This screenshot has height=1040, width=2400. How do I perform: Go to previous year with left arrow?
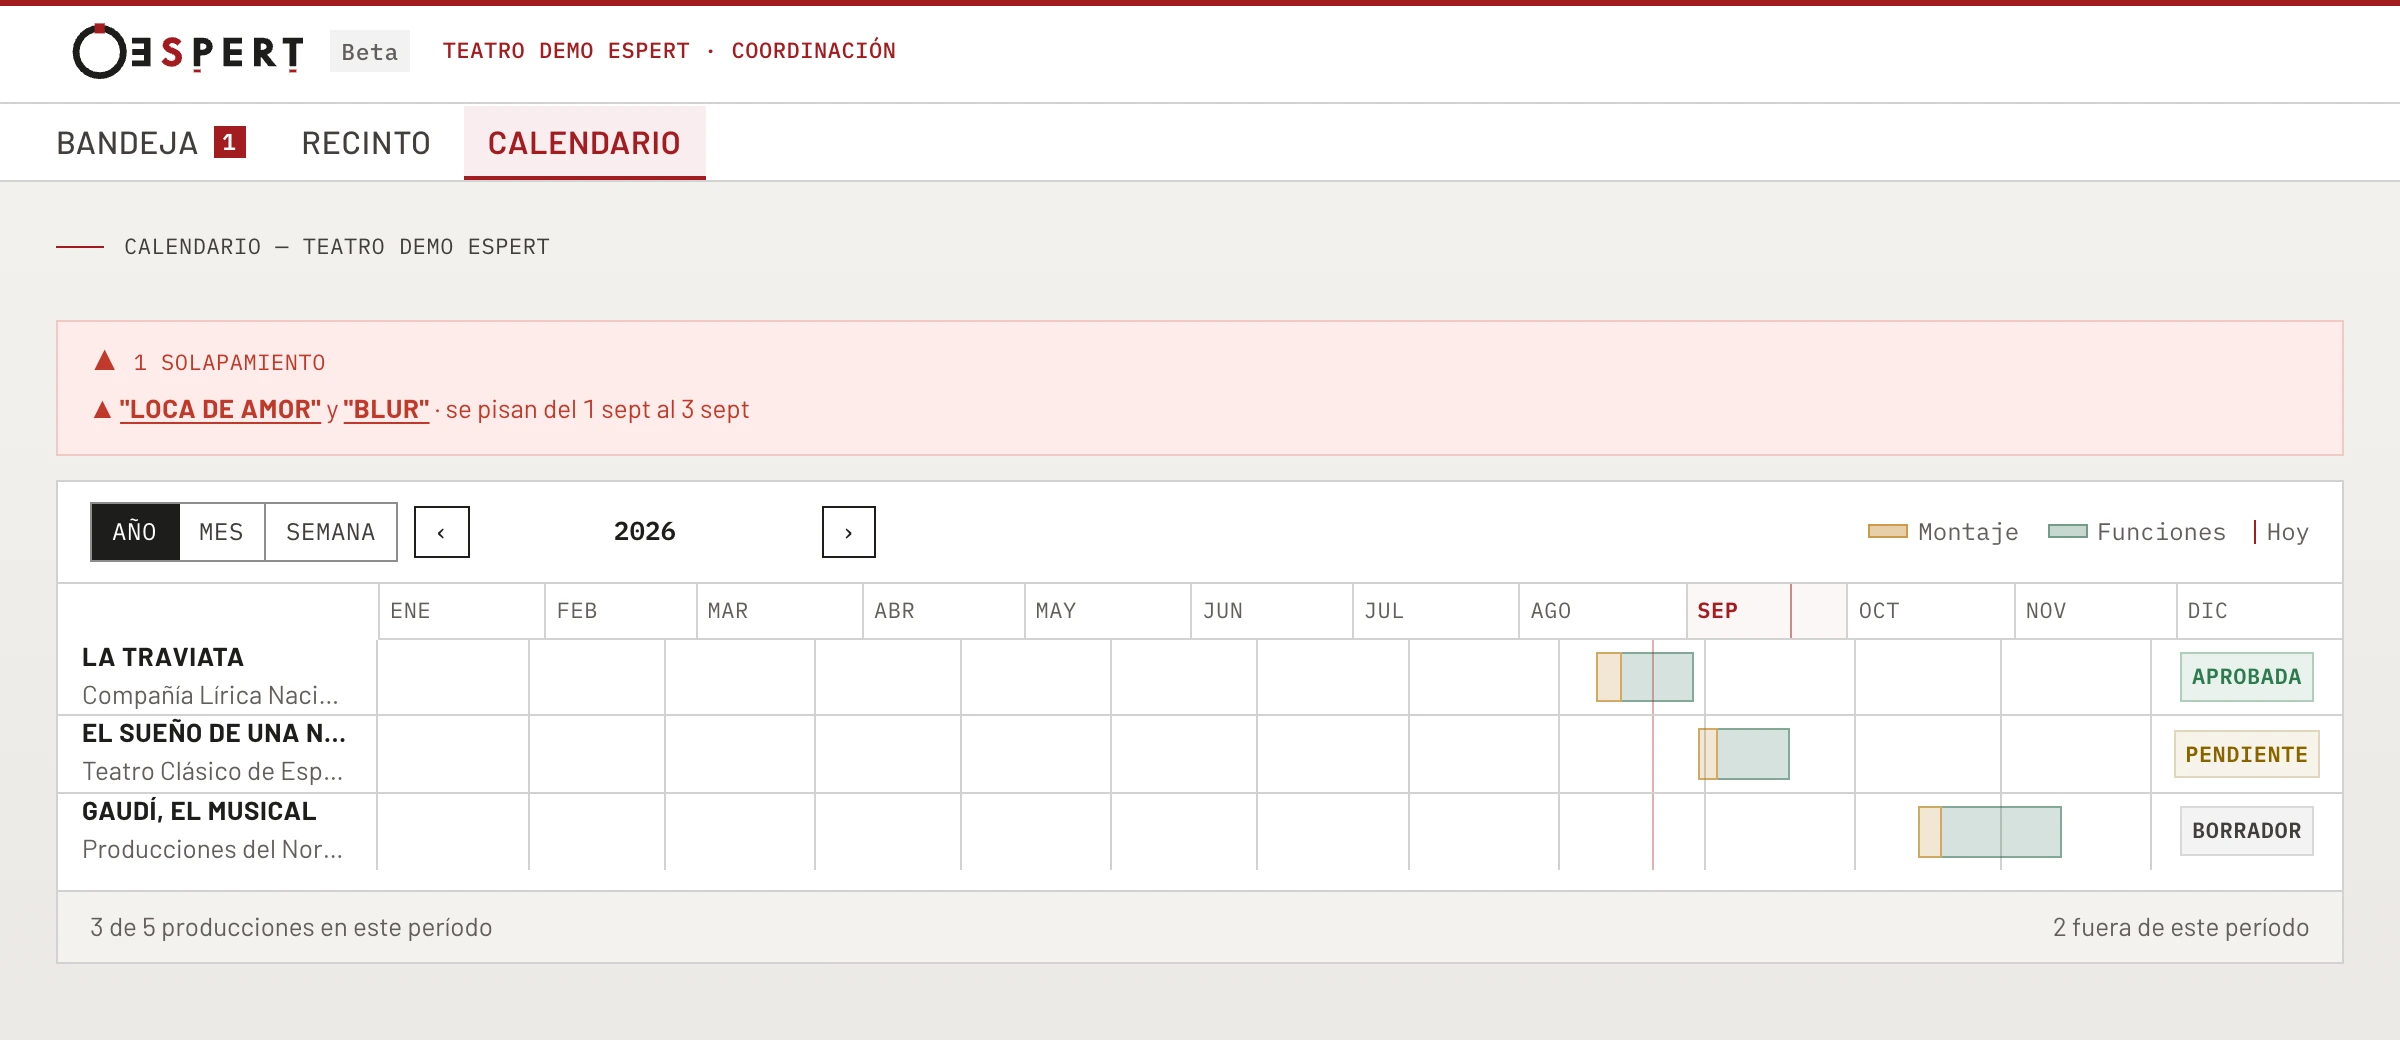[442, 532]
